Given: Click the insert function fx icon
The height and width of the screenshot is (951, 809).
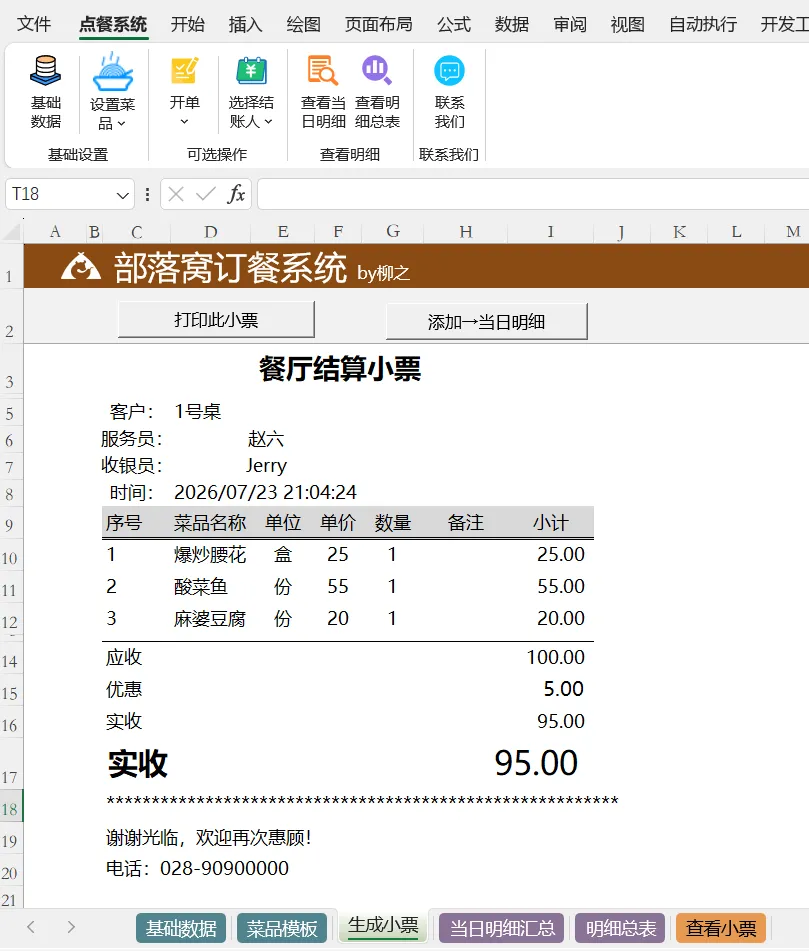Looking at the screenshot, I should pyautogui.click(x=236, y=194).
